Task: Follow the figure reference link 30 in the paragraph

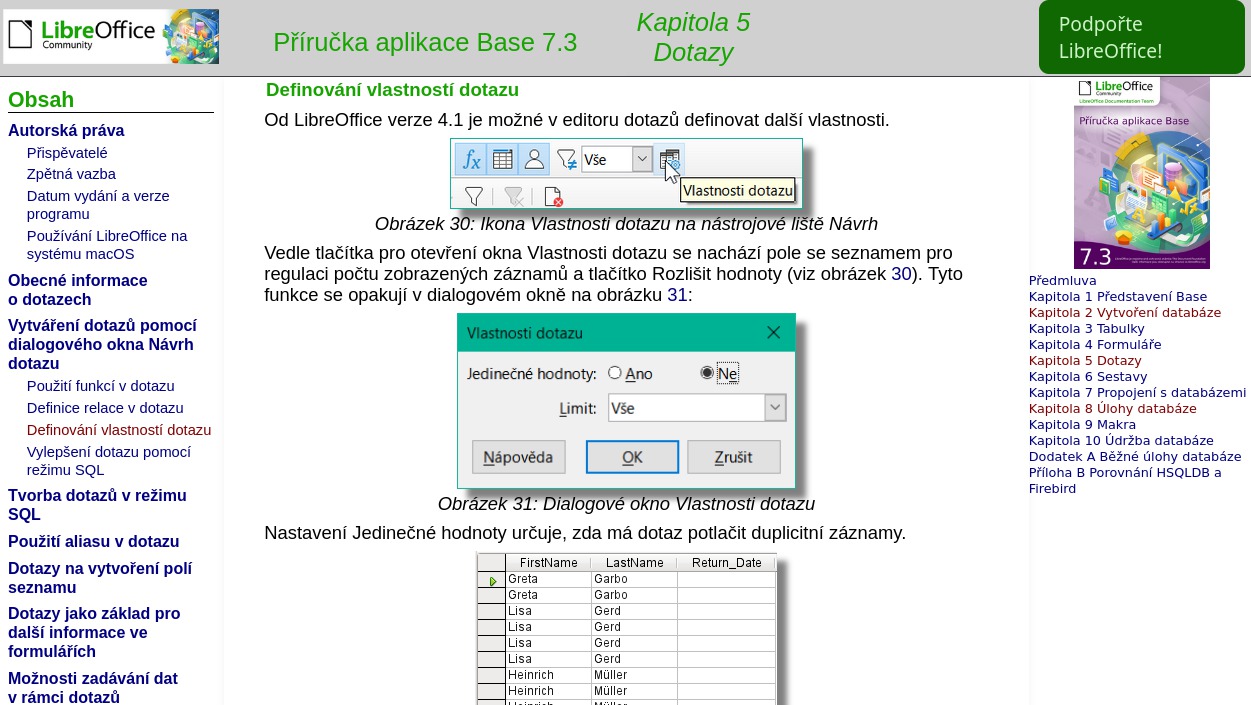Action: pos(901,274)
